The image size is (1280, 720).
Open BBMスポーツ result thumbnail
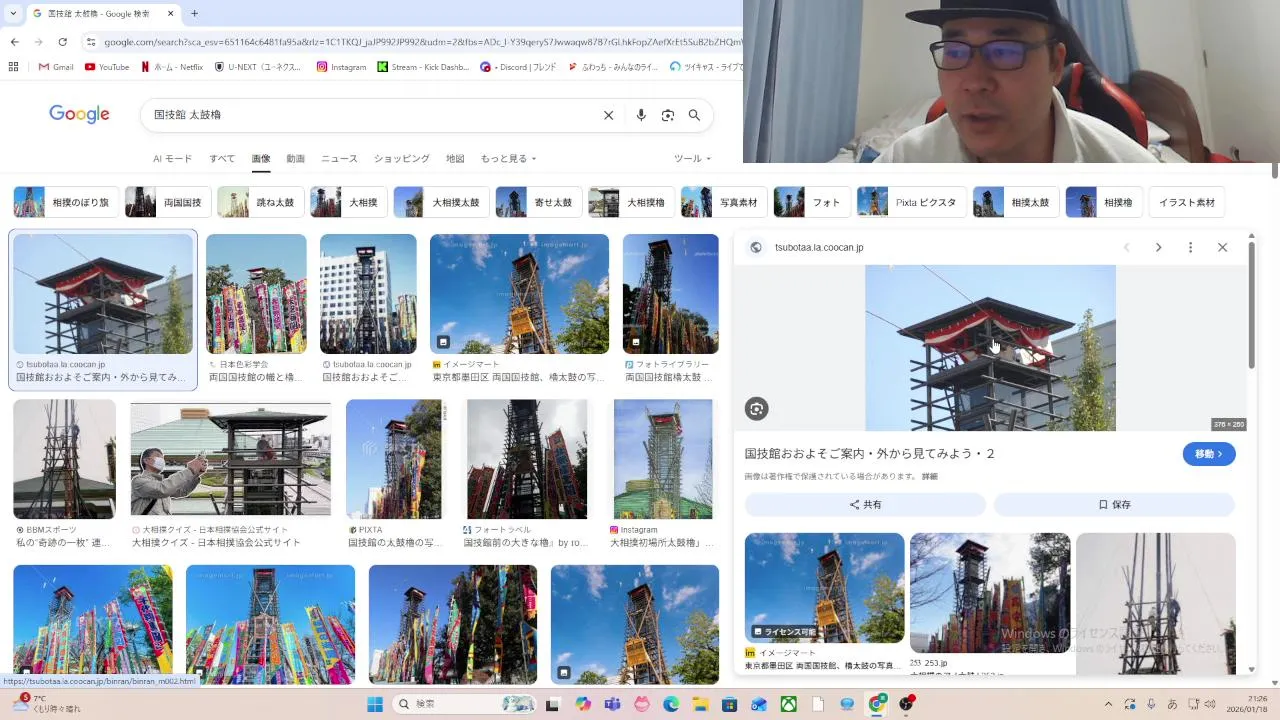[x=64, y=459]
